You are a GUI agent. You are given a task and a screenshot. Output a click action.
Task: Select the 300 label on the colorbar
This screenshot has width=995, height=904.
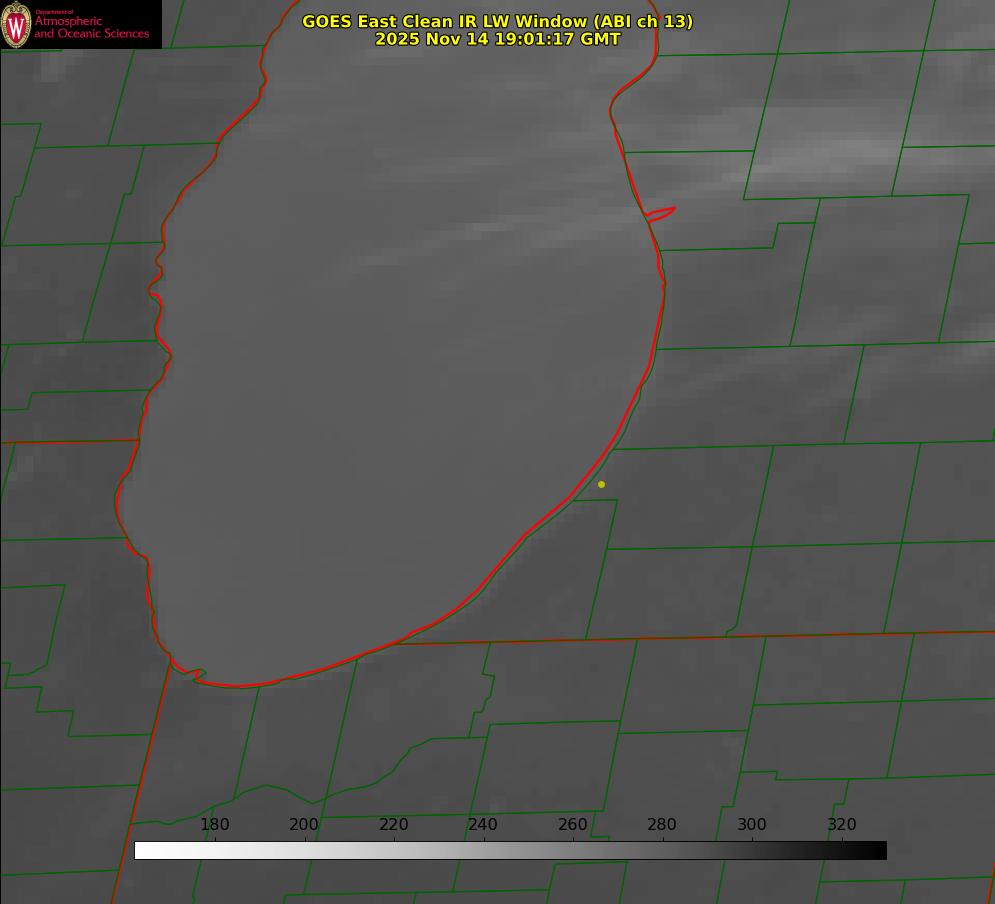[x=752, y=825]
